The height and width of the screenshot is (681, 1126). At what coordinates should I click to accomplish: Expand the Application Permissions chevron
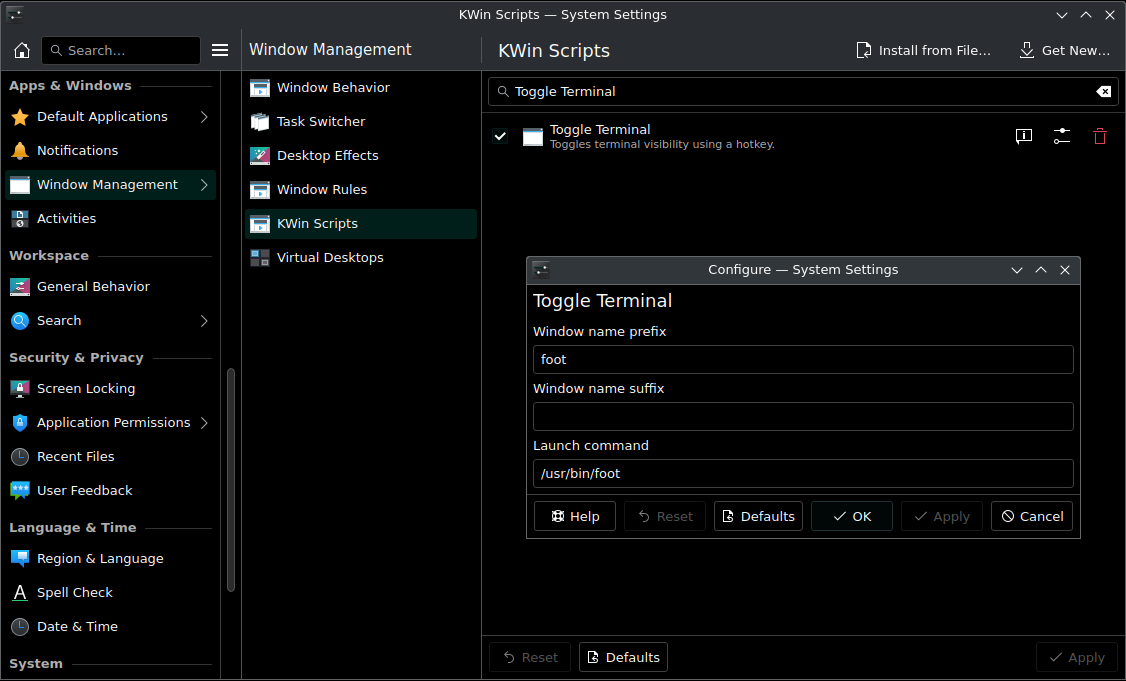204,422
